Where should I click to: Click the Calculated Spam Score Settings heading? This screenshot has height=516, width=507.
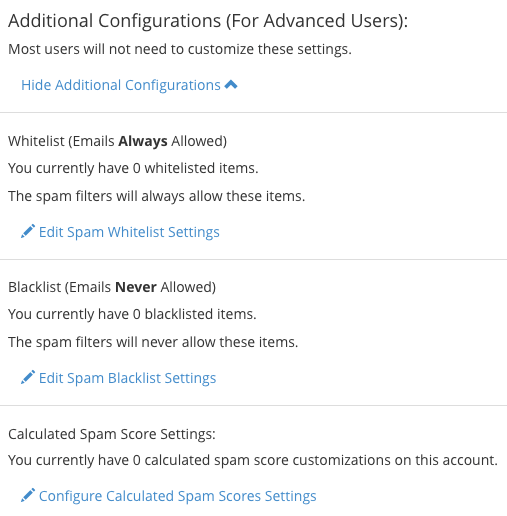coord(112,434)
